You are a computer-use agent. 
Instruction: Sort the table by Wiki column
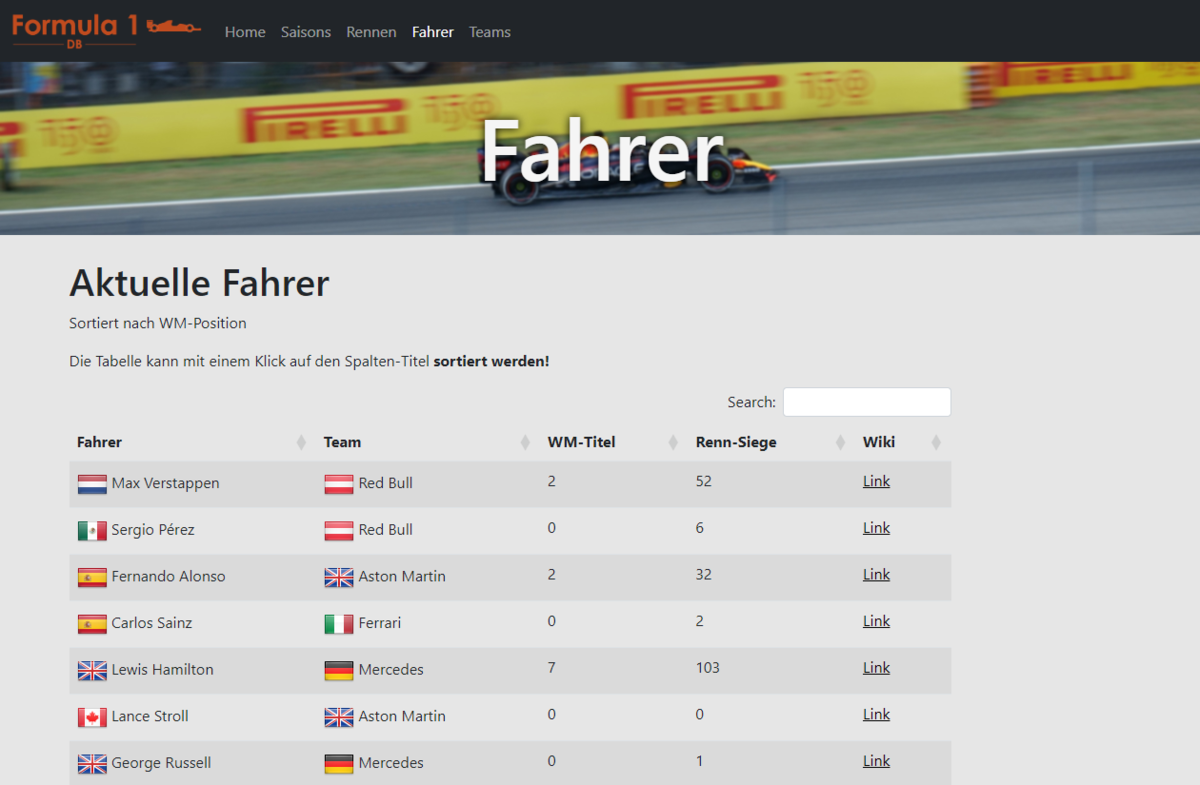pos(879,442)
